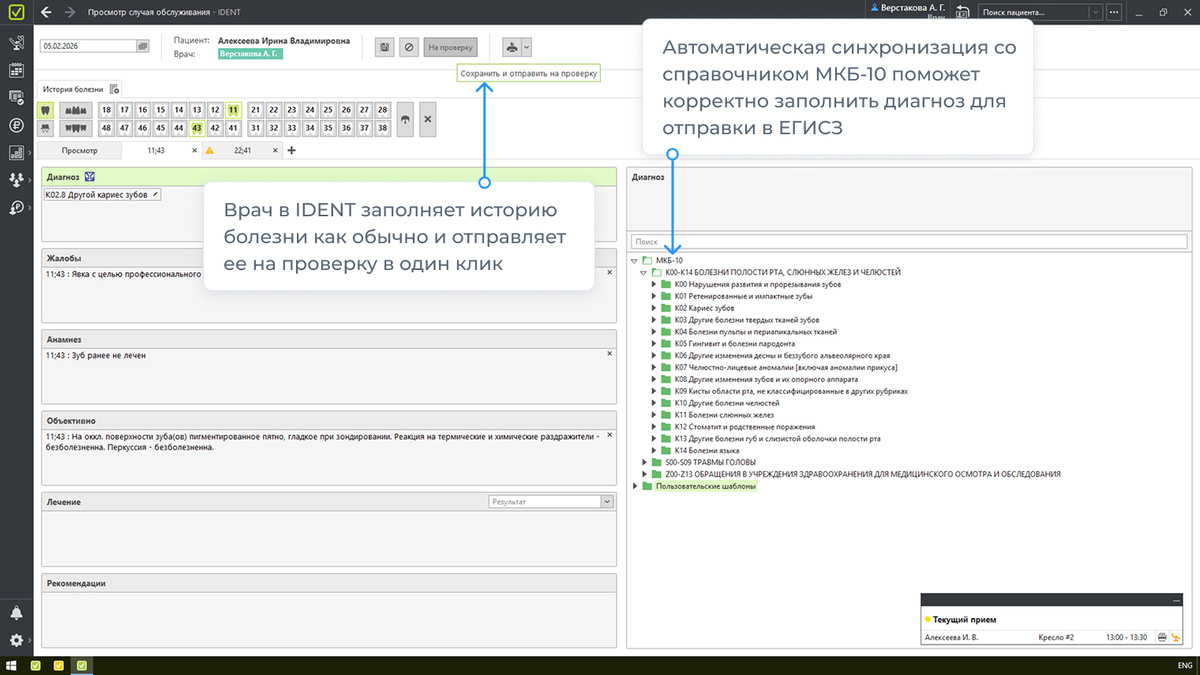Open the dental chair section in sidebar
The height and width of the screenshot is (675, 1200).
tap(16, 44)
